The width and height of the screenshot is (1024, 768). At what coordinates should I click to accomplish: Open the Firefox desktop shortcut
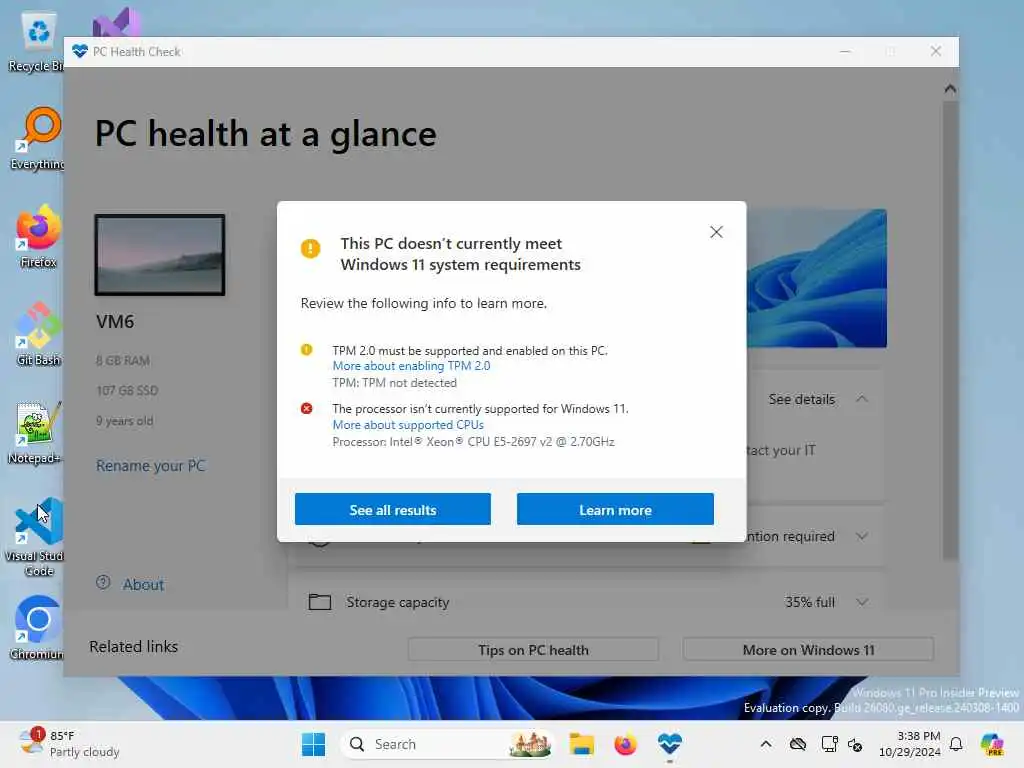coord(38,236)
